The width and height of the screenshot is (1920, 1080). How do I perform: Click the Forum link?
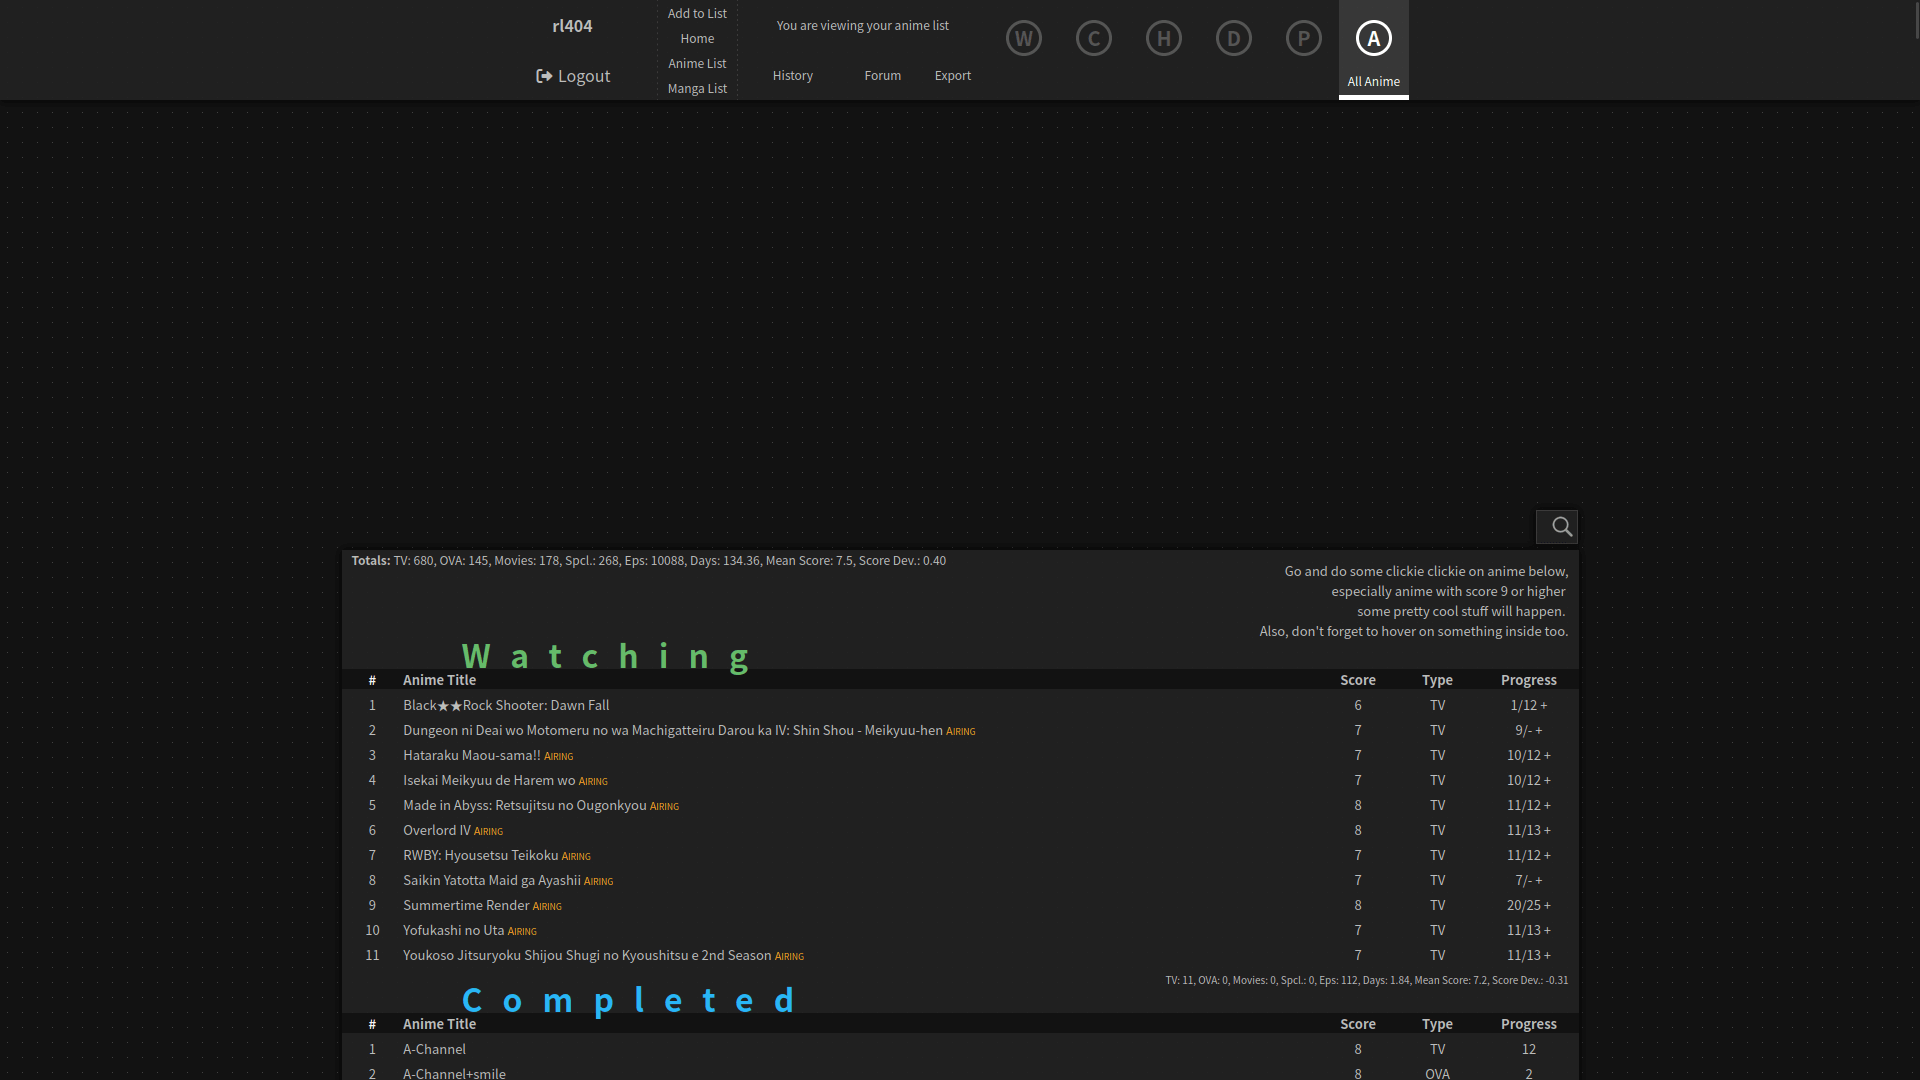[x=882, y=76]
